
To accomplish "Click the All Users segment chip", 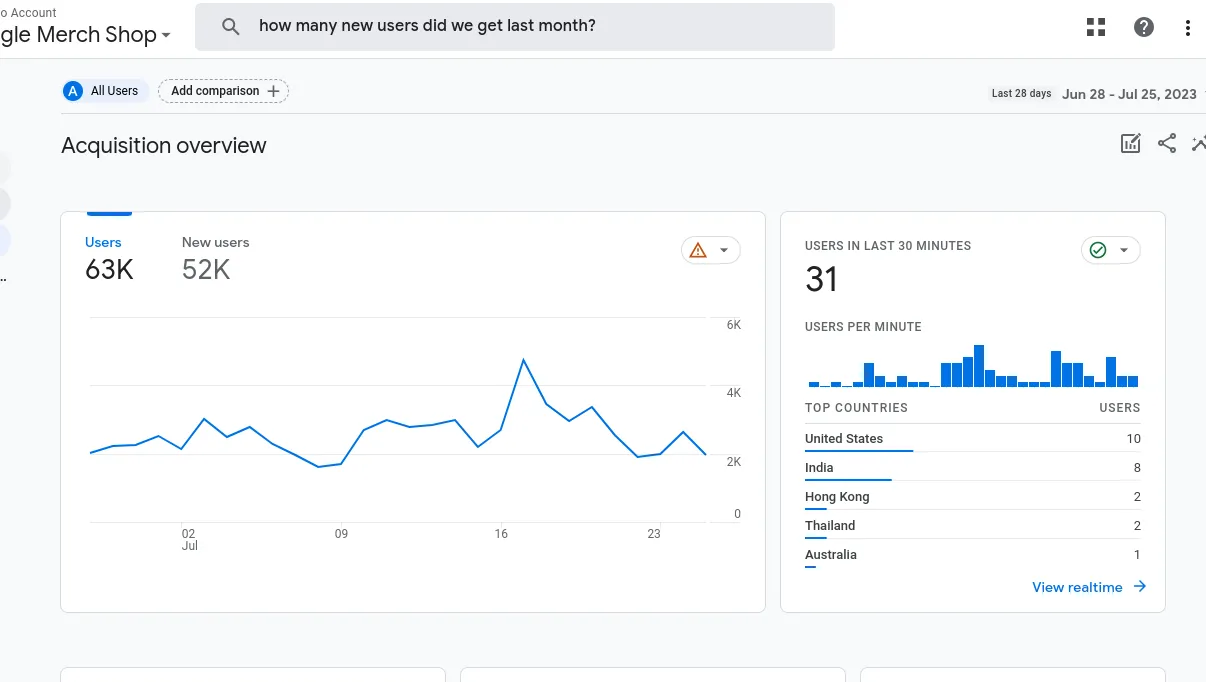I will click(104, 90).
